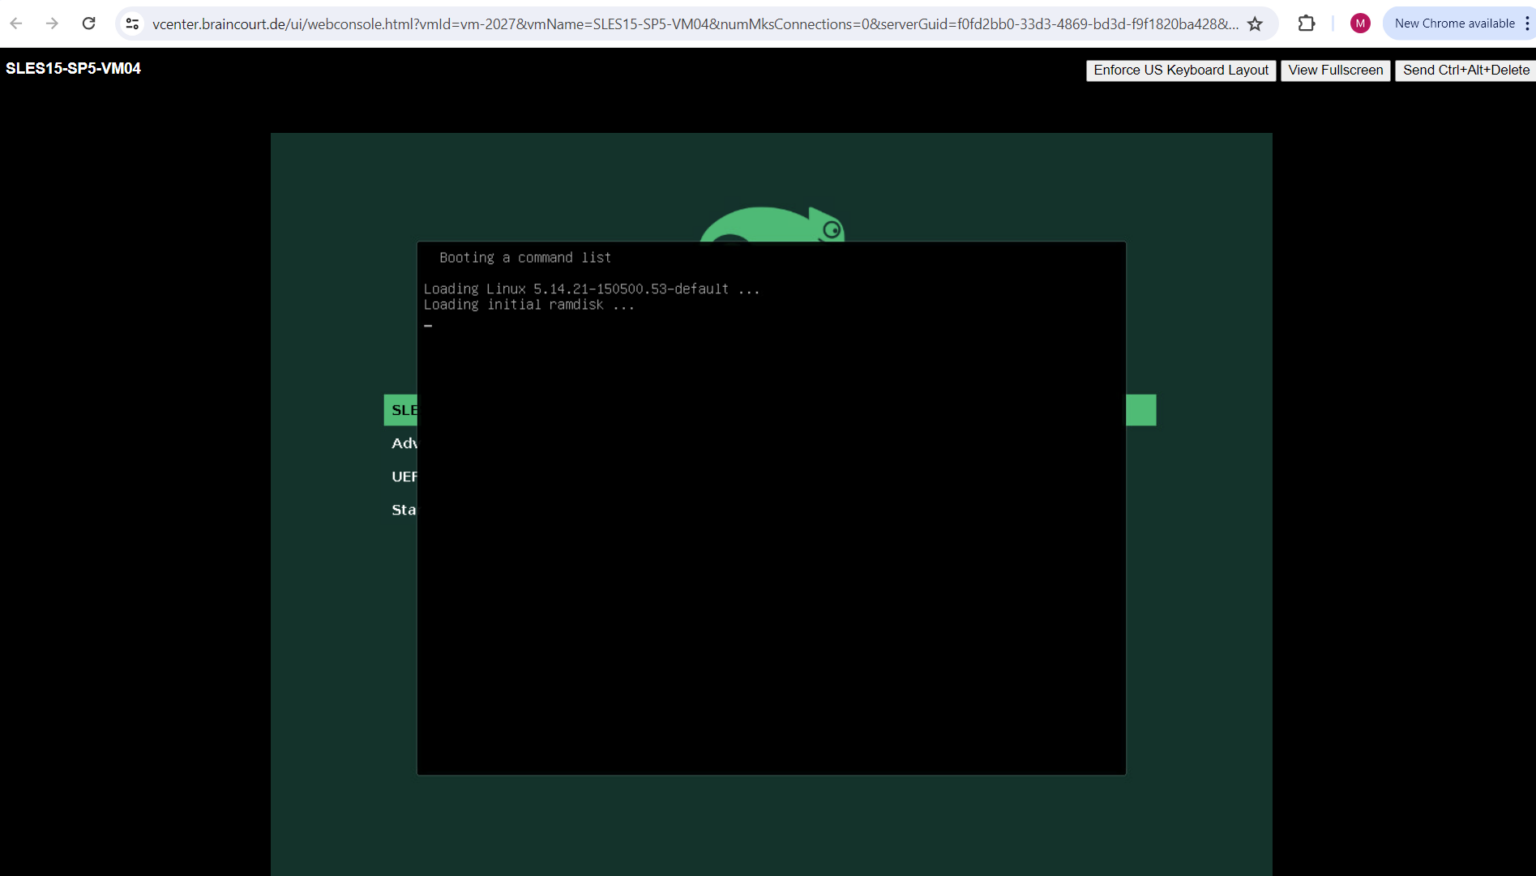Click the browser forward arrow icon
1536x876 pixels.
[52, 22]
